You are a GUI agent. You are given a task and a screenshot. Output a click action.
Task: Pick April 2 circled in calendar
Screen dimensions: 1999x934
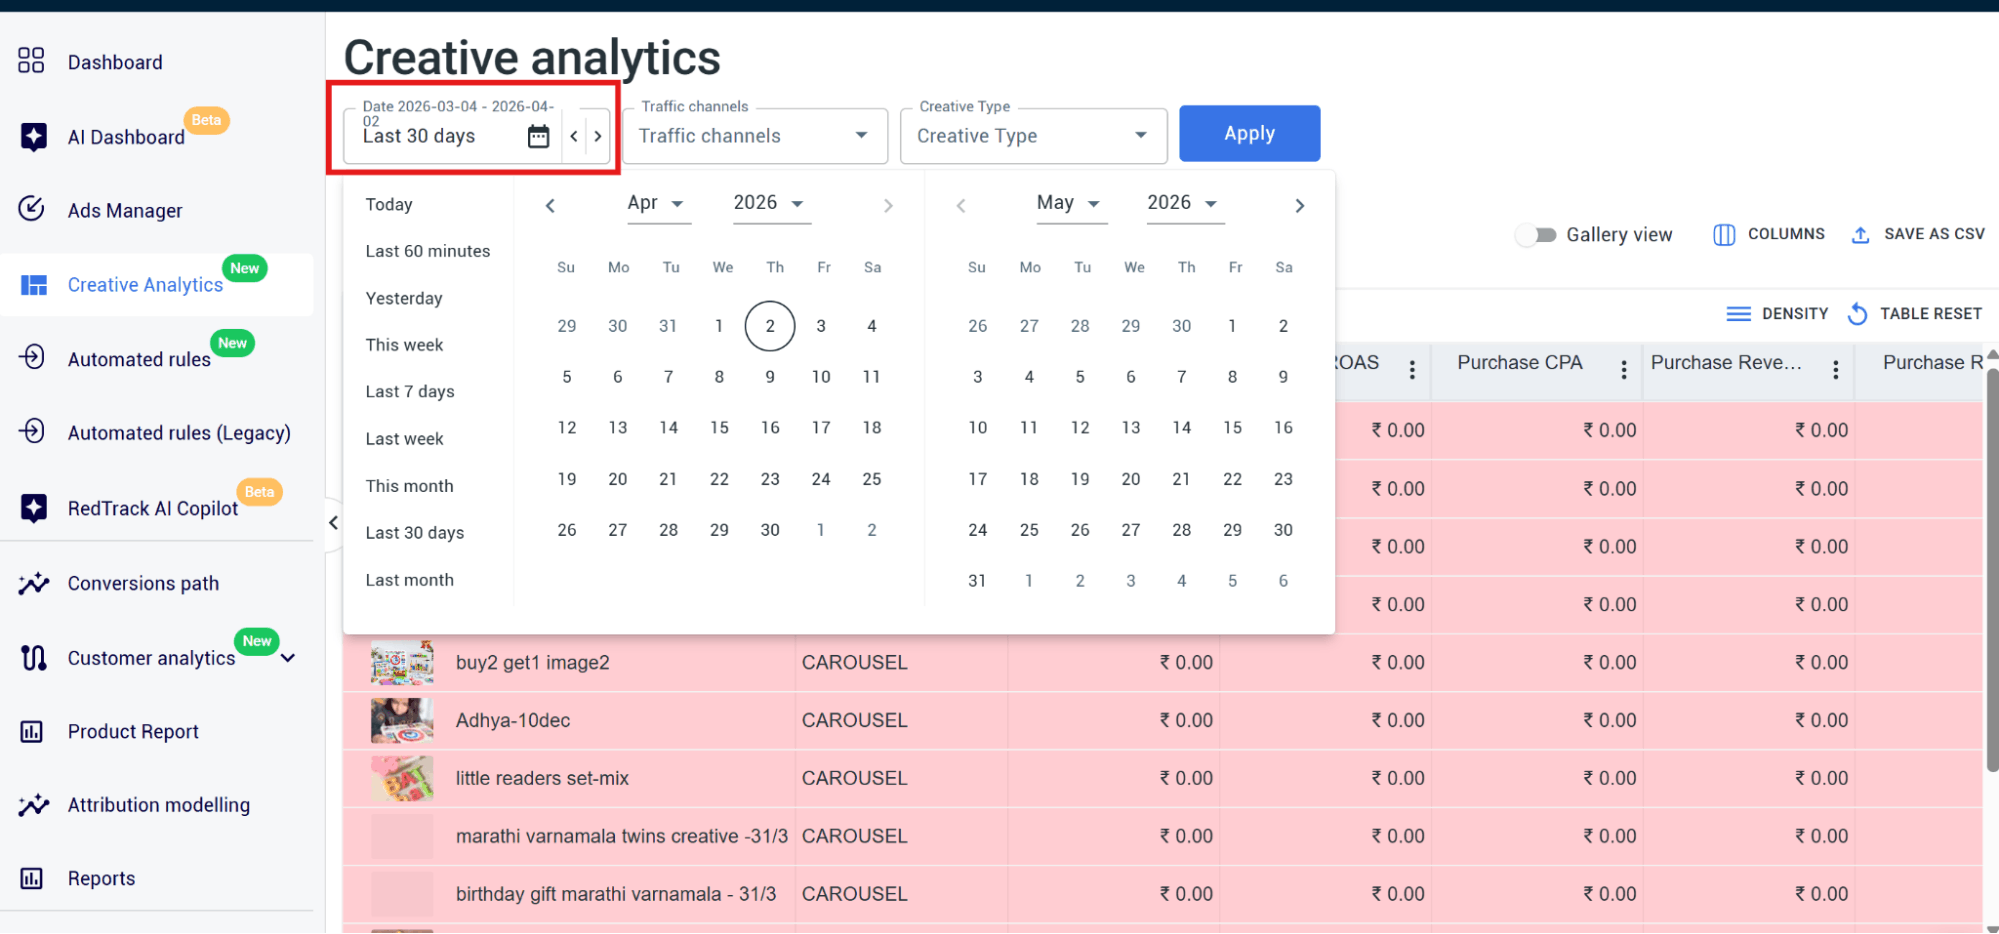(x=770, y=326)
